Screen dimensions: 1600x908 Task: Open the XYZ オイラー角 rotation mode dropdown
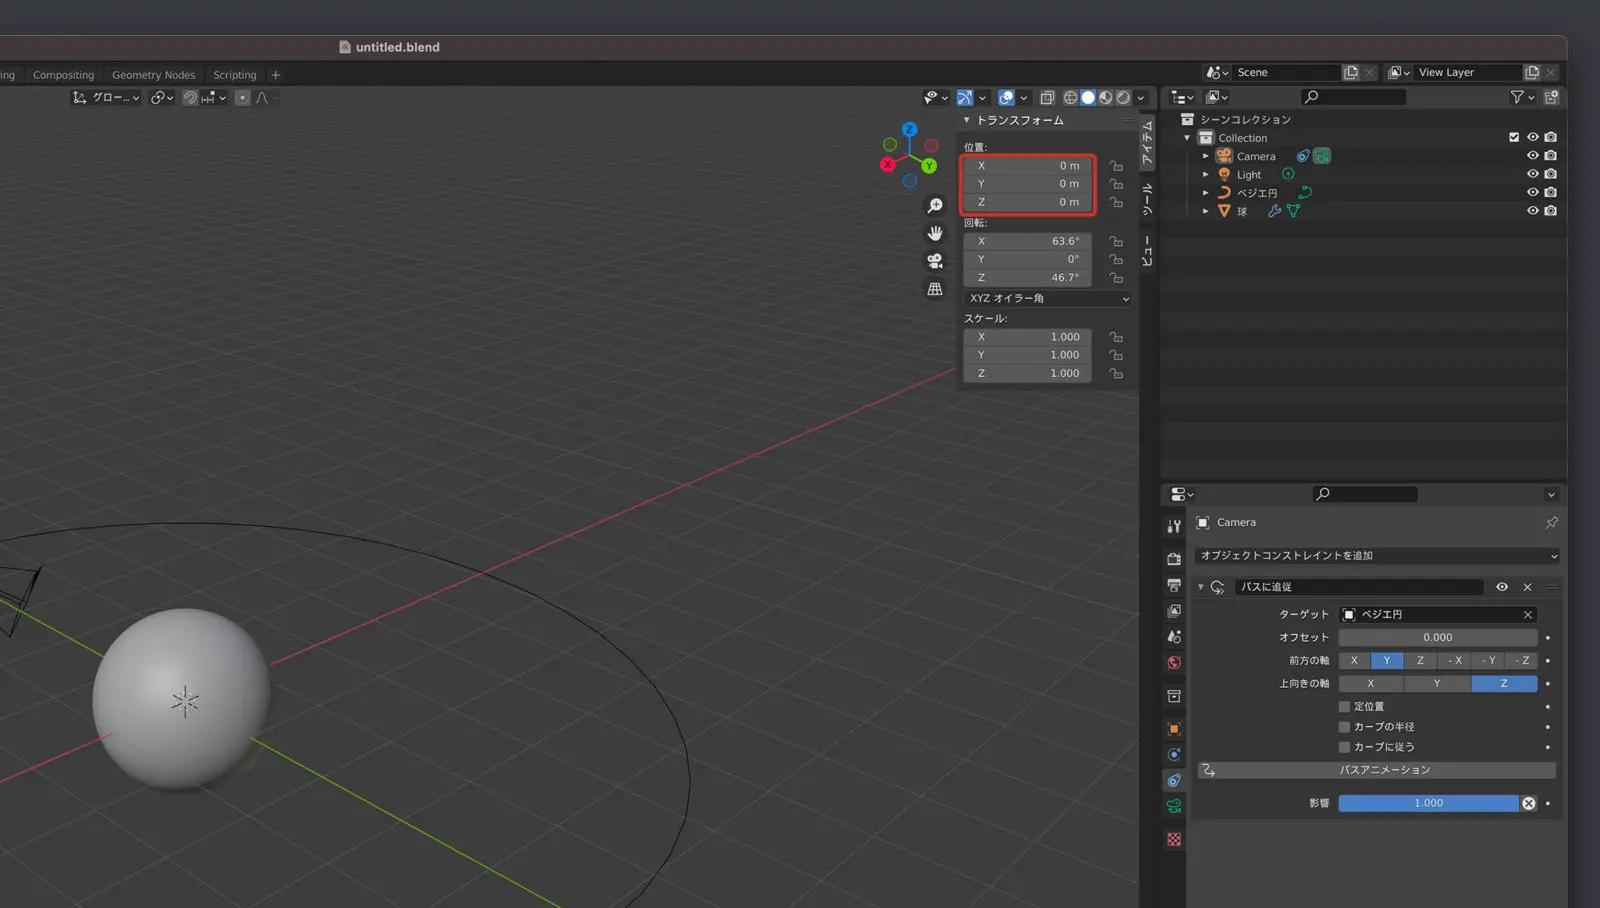(1049, 298)
